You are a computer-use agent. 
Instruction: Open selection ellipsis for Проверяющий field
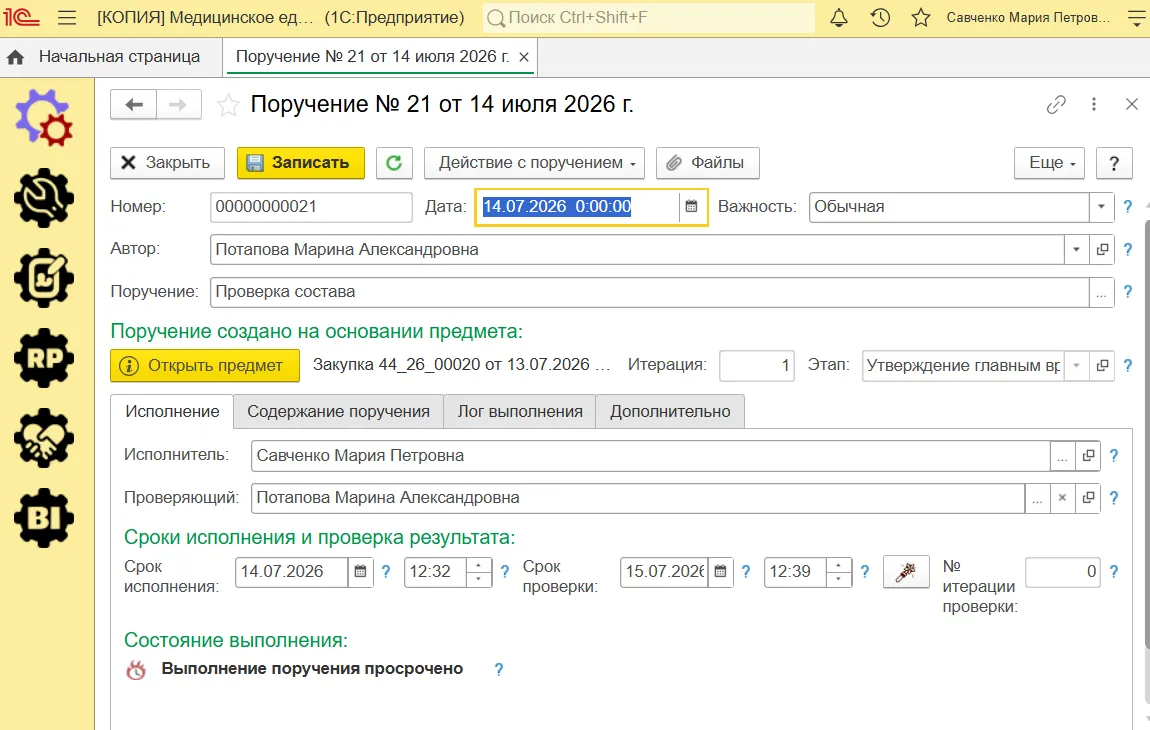point(1037,498)
